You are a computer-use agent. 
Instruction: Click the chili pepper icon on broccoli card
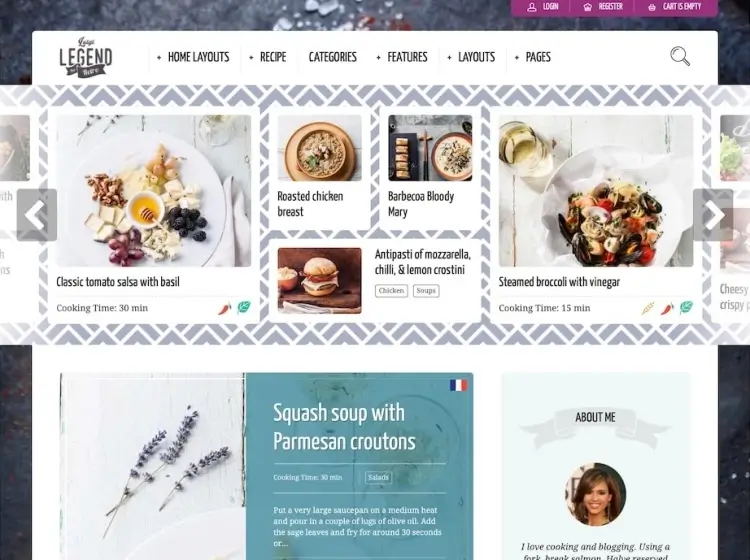[x=667, y=308]
